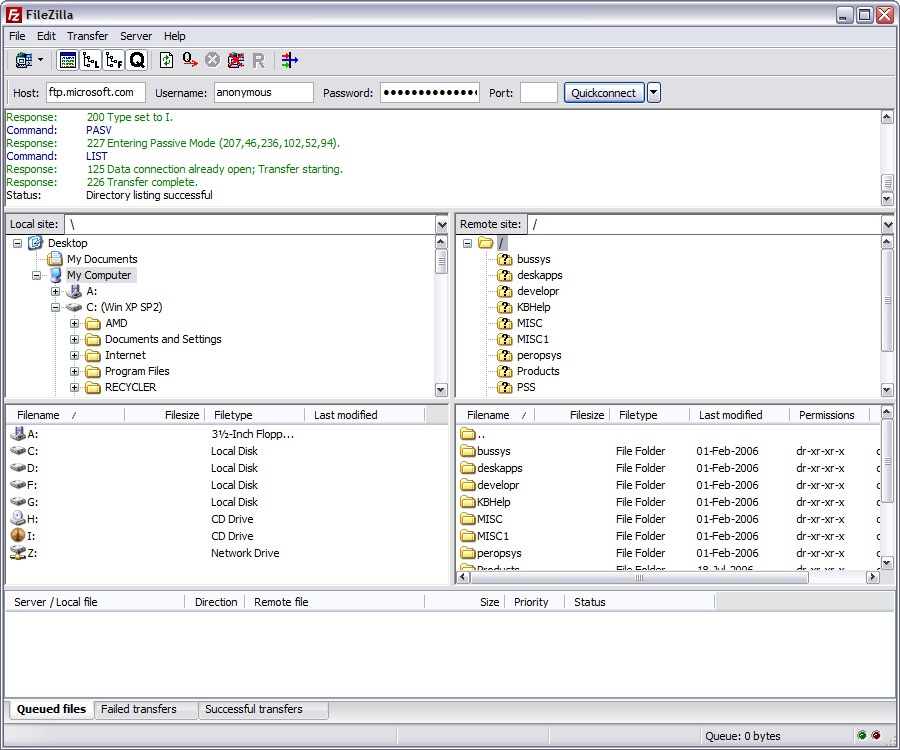This screenshot has width=900, height=750.
Task: Sort local list by Last modified header
Action: (x=364, y=415)
